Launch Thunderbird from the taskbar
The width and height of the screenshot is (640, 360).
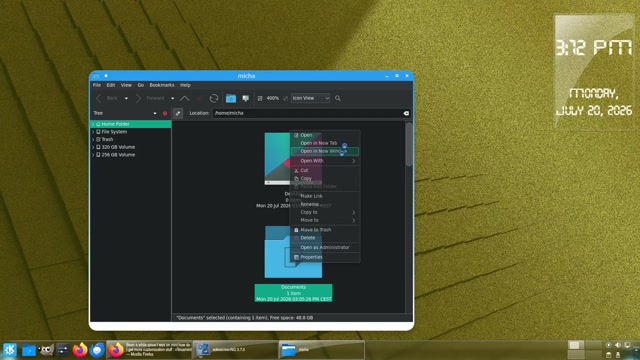tap(97, 350)
